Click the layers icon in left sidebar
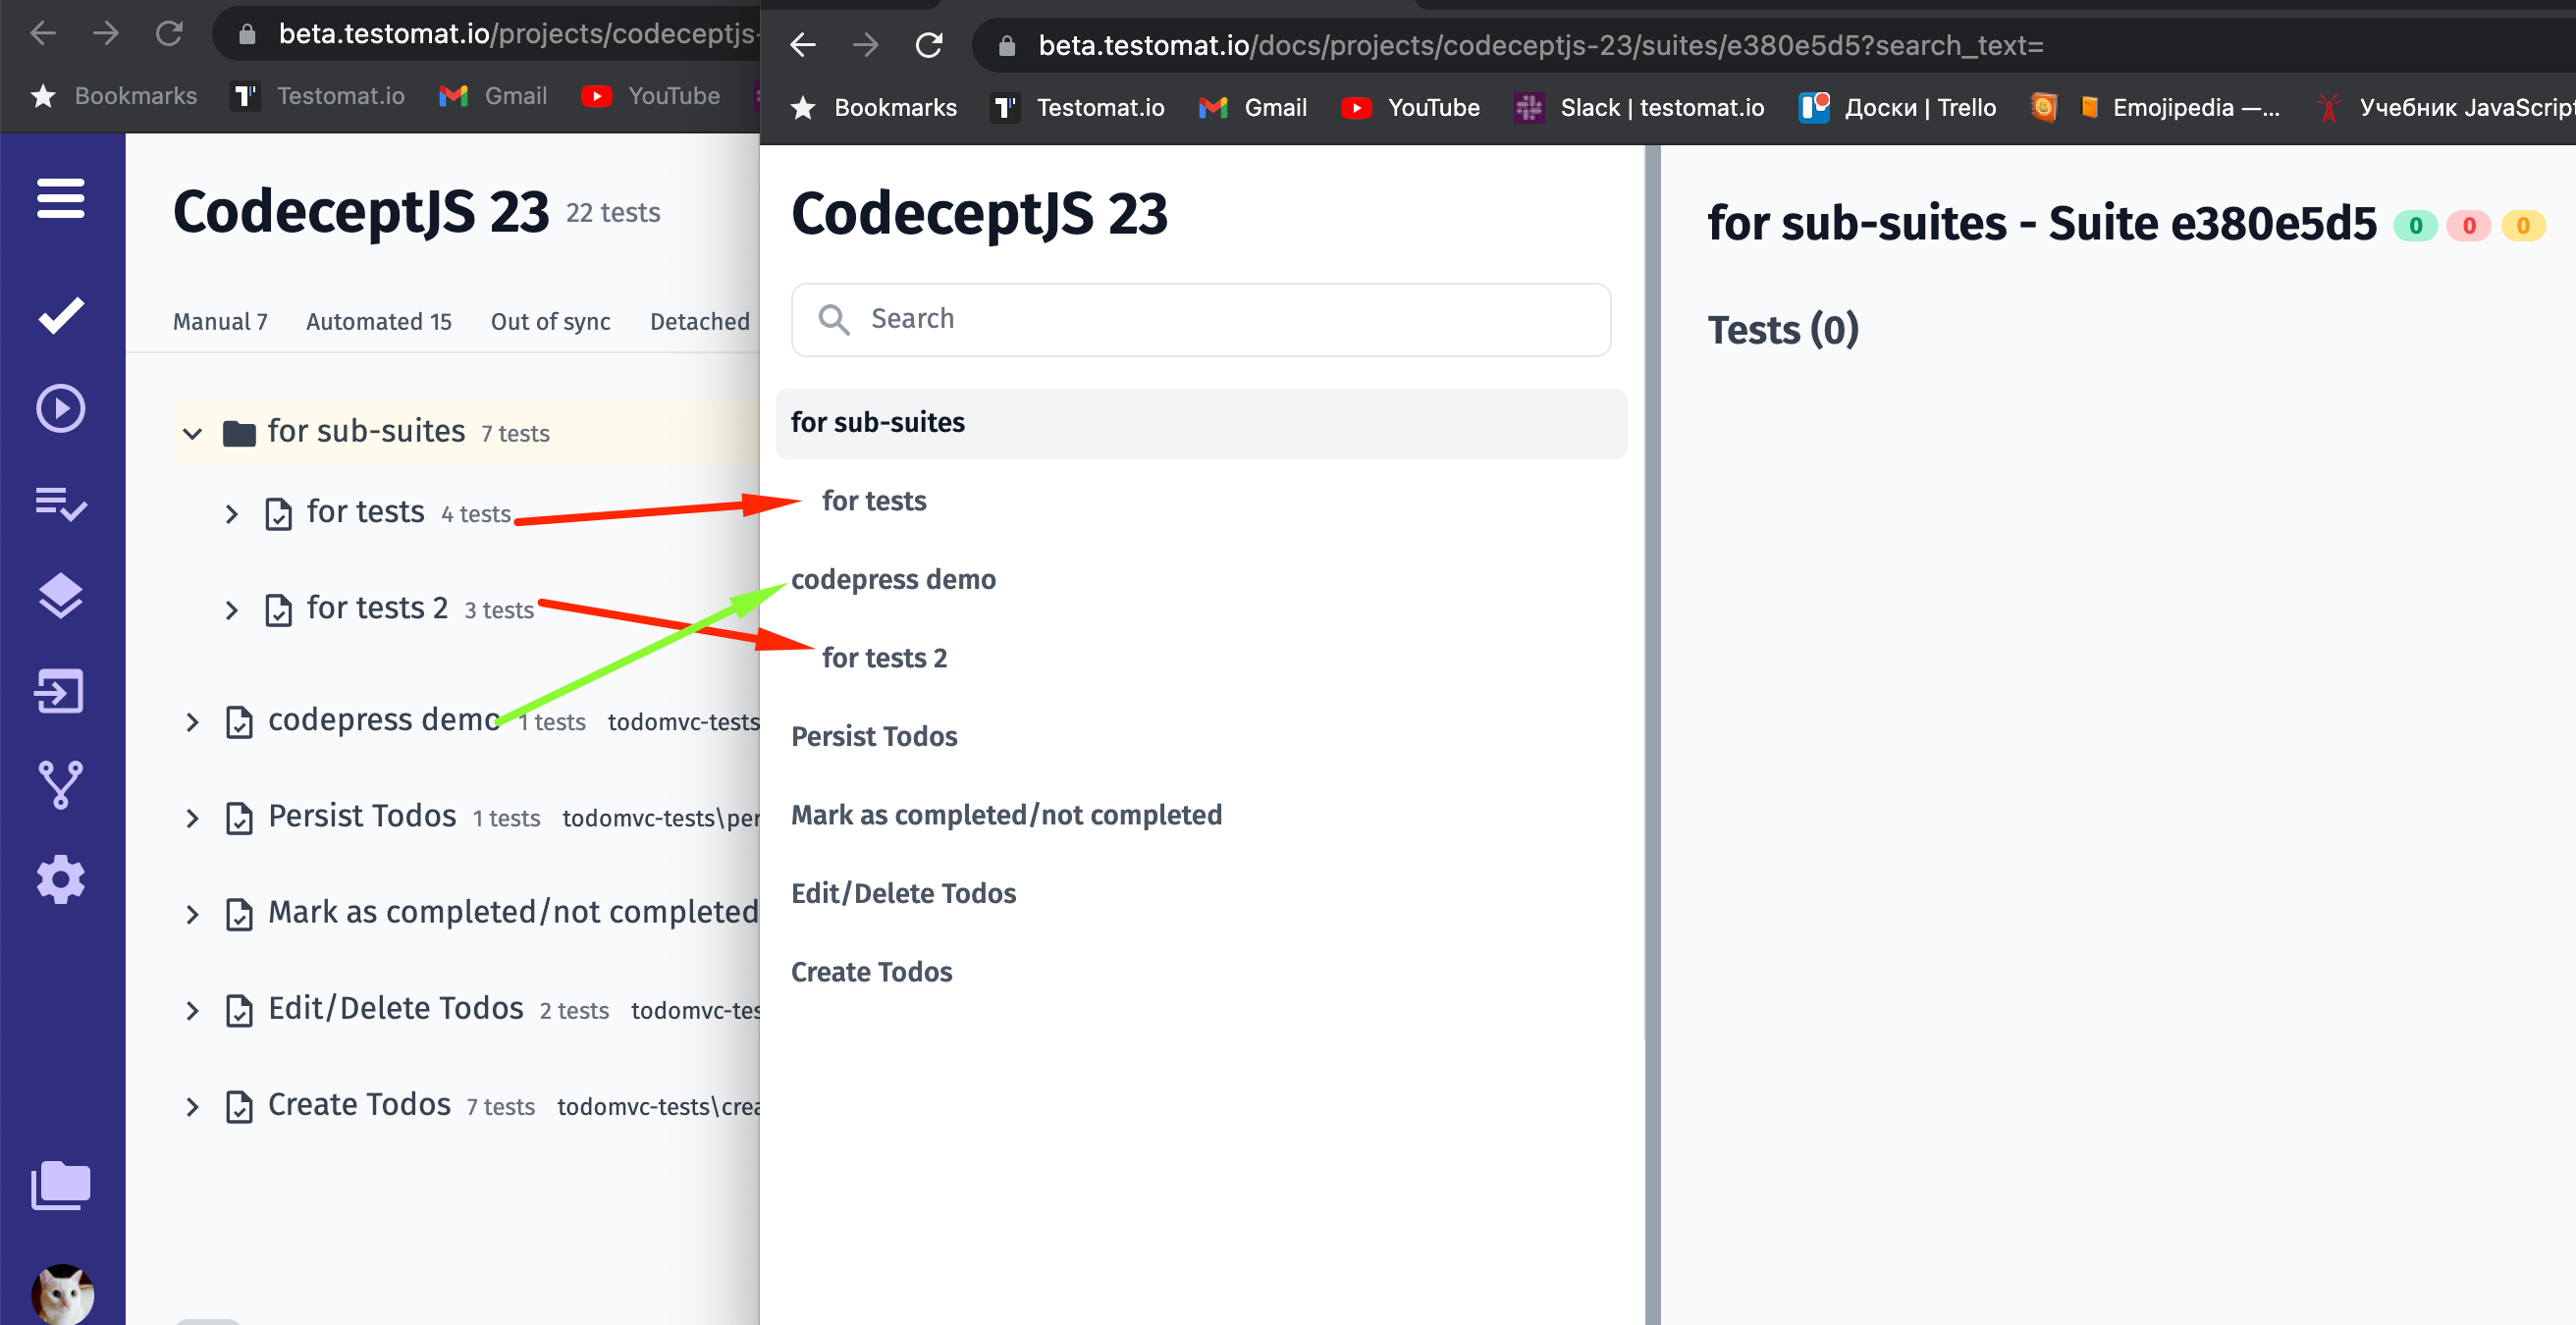Image resolution: width=2576 pixels, height=1325 pixels. click(x=61, y=596)
